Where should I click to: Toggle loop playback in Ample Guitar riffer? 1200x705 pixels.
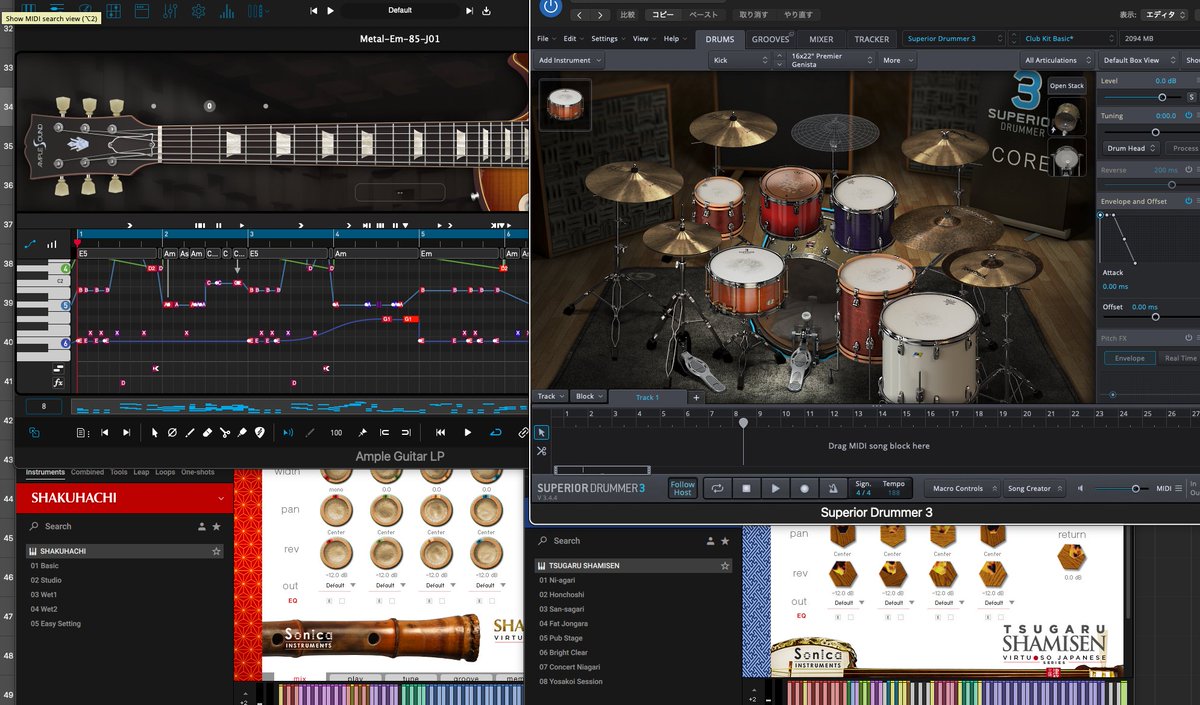coord(495,432)
